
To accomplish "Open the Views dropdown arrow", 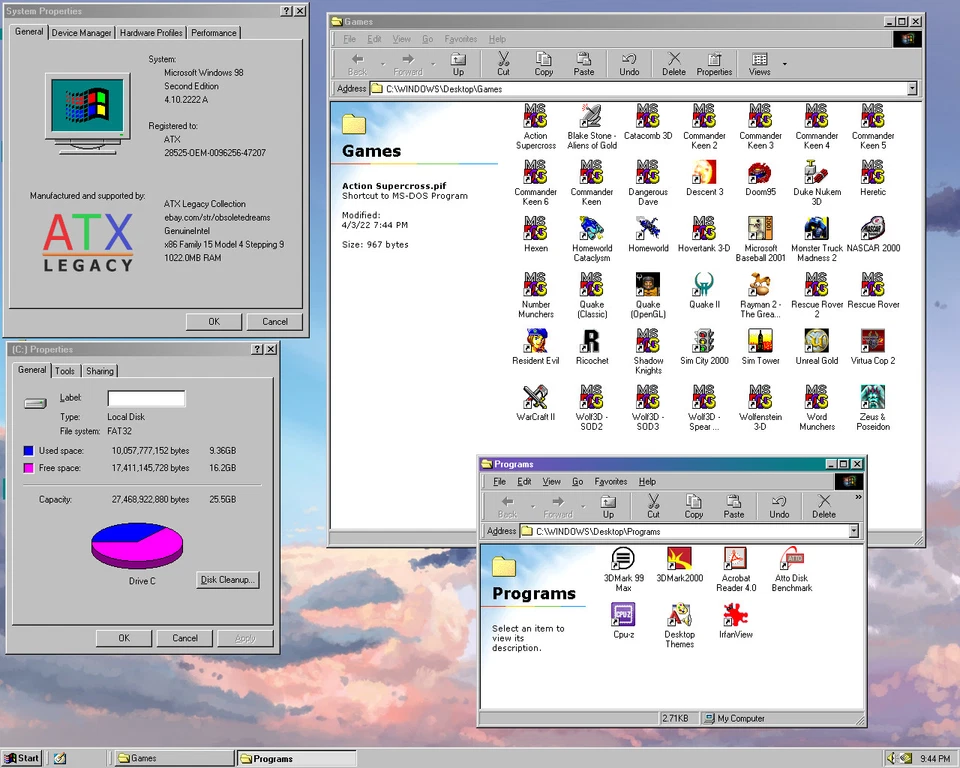I will click(x=786, y=62).
